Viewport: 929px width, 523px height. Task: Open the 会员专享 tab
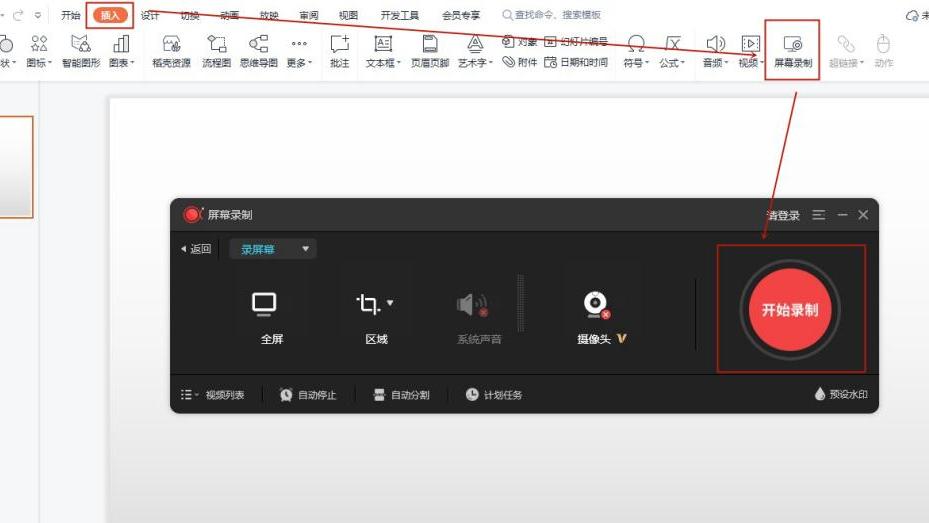(x=461, y=15)
